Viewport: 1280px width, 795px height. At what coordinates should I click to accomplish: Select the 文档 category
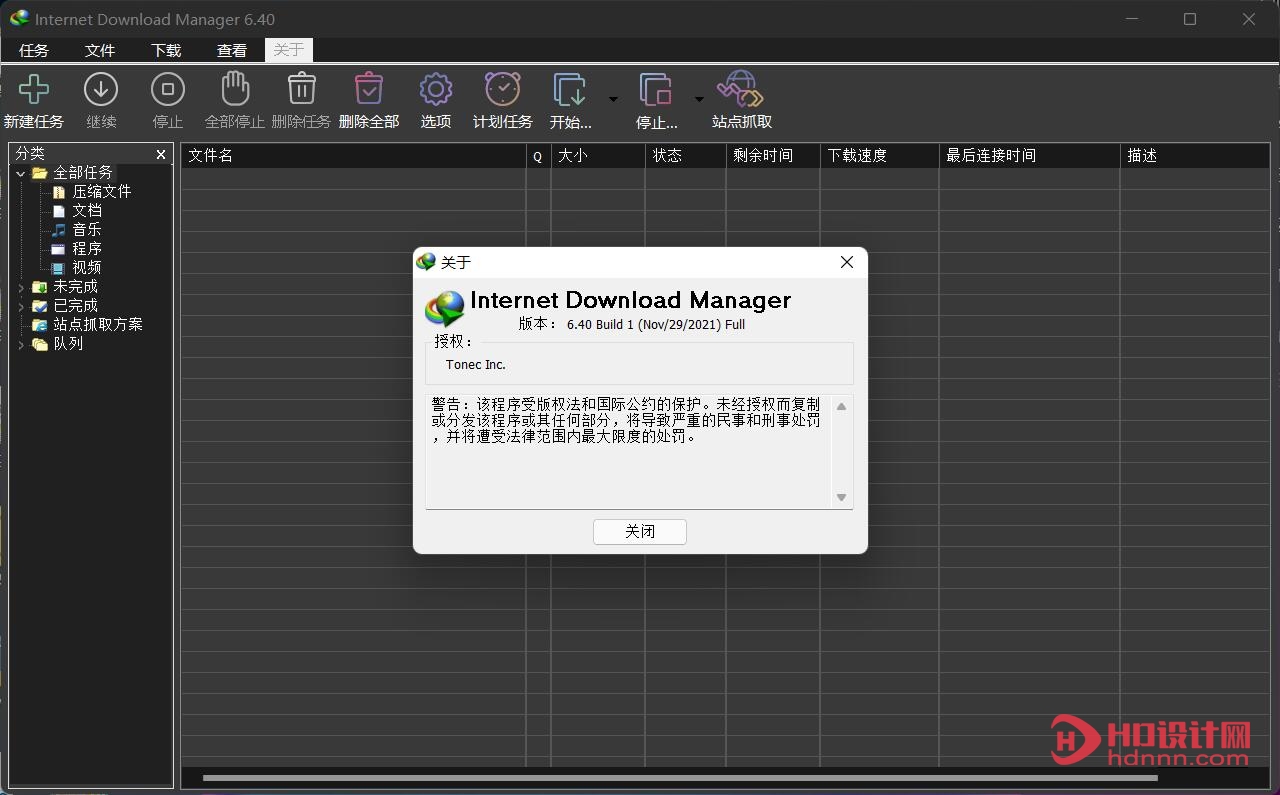click(x=86, y=211)
